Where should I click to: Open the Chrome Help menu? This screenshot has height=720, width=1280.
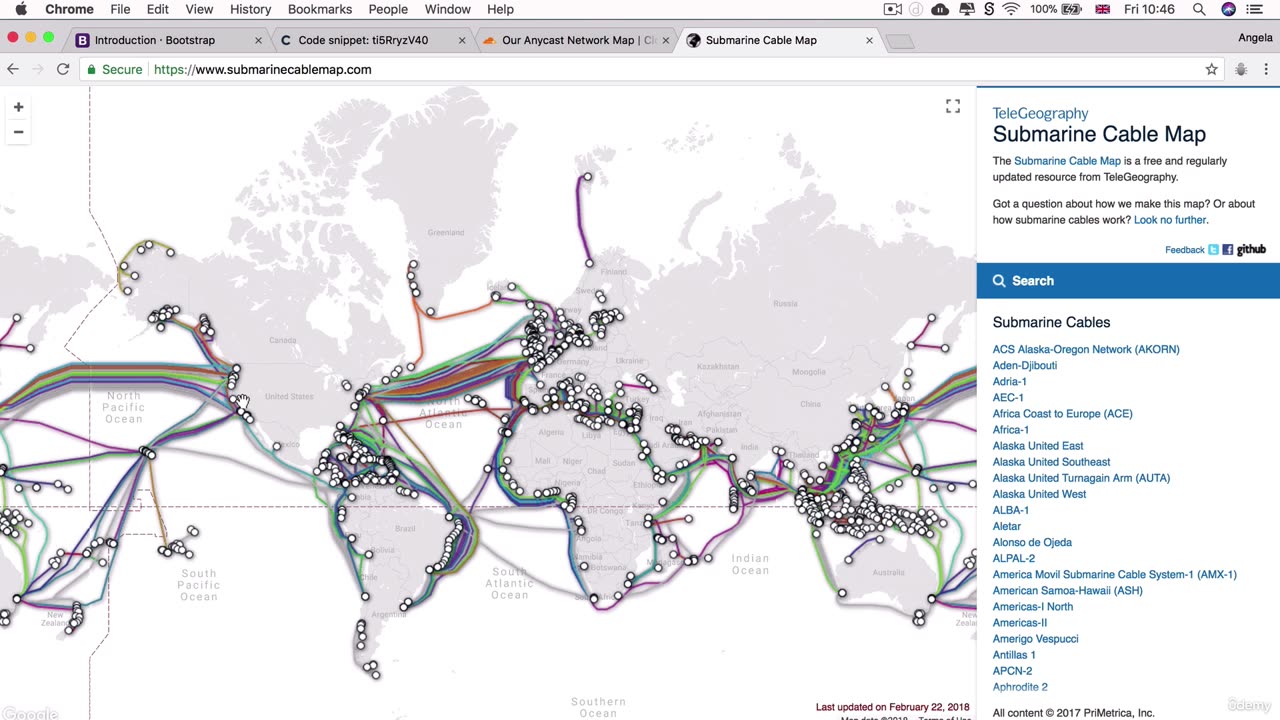coord(500,9)
